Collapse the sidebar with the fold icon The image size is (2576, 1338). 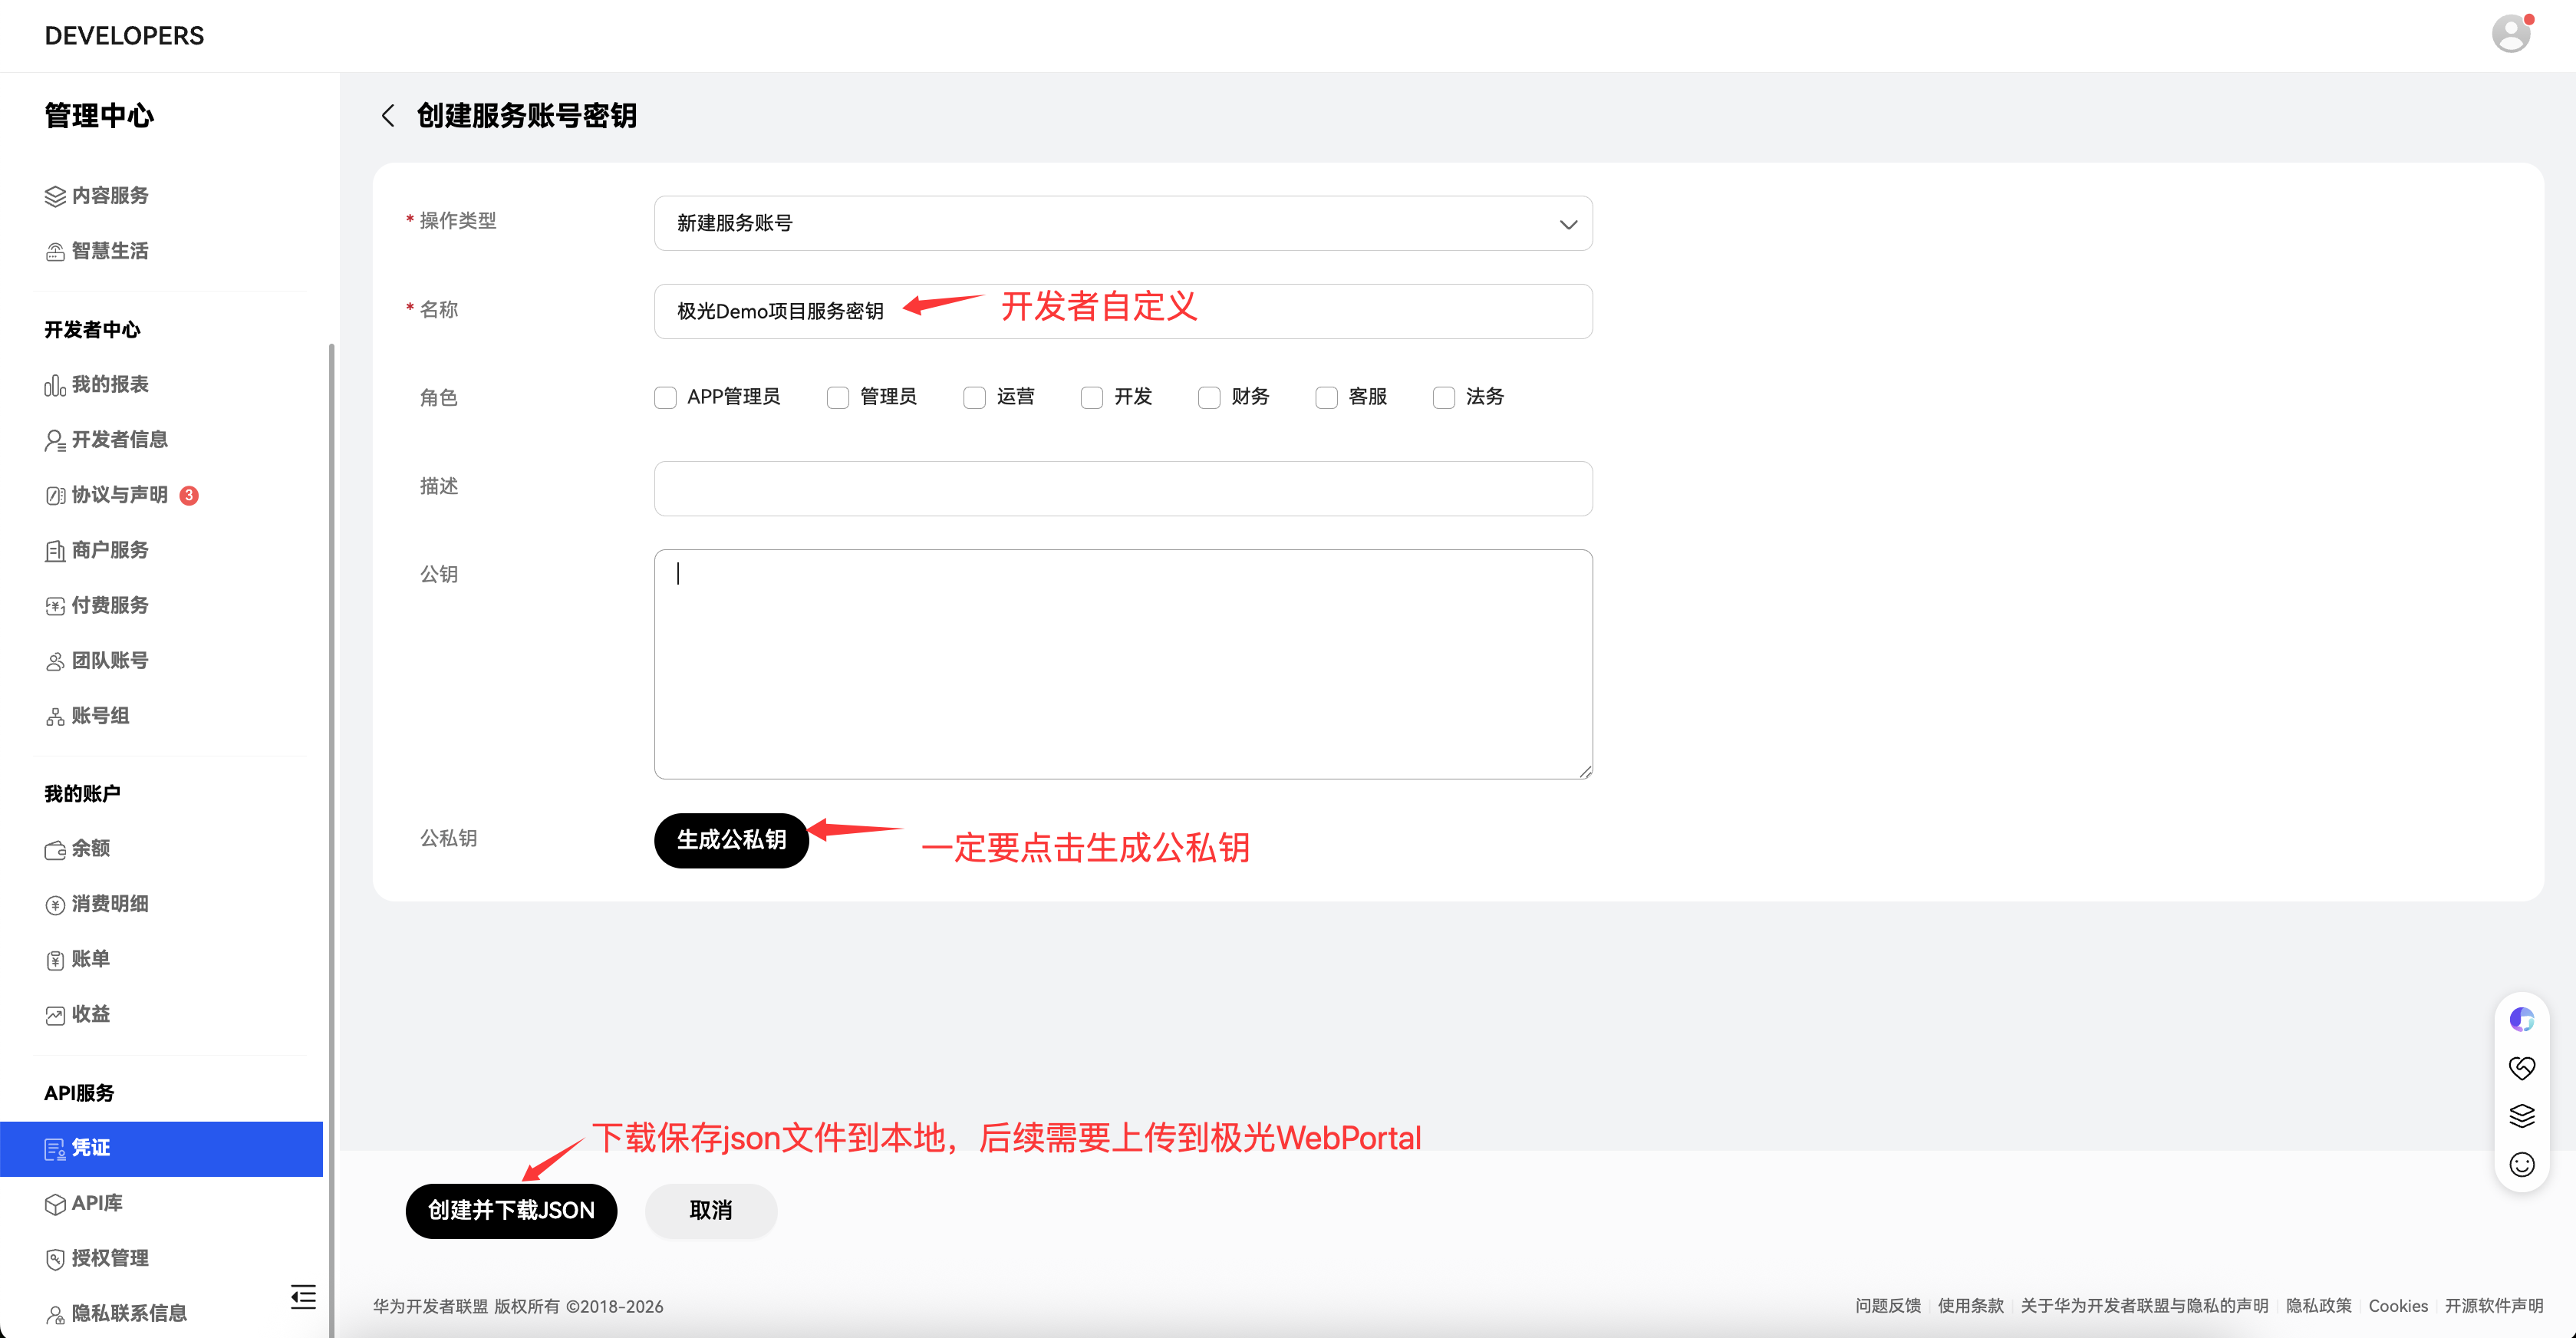coord(303,1296)
